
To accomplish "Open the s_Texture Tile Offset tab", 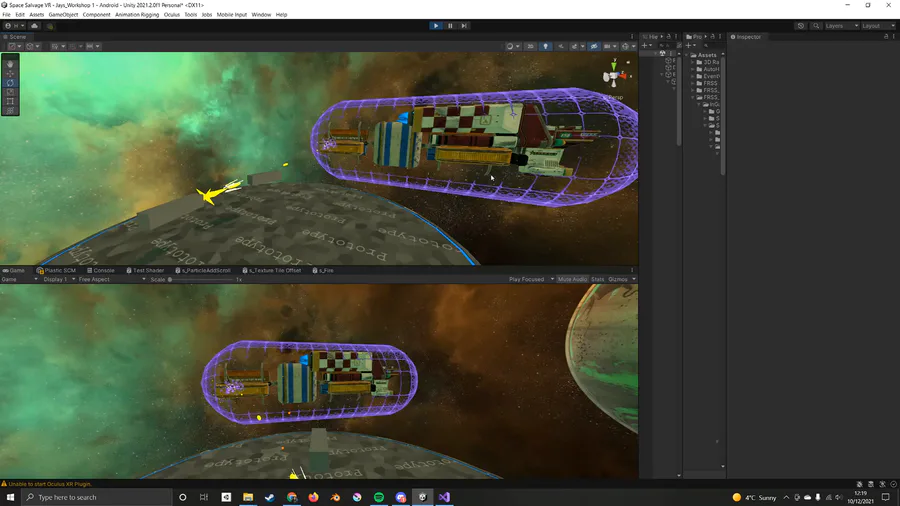I will point(271,270).
